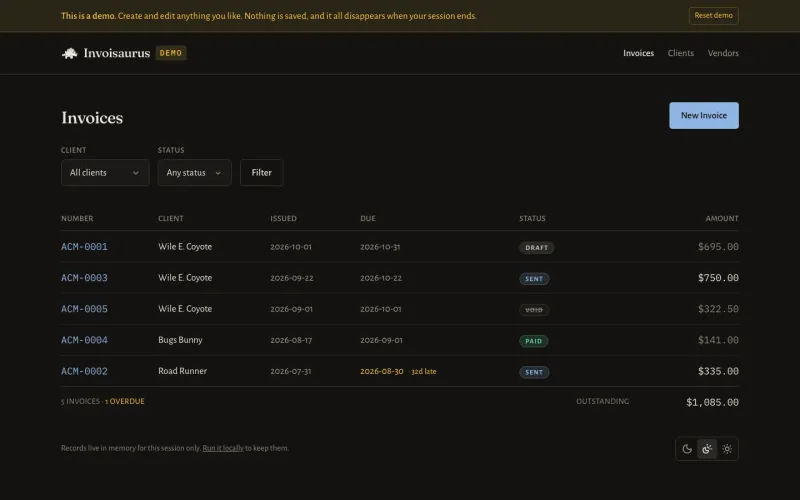Open invoice ACM-0005
Image resolution: width=800 pixels, height=500 pixels.
coord(84,309)
